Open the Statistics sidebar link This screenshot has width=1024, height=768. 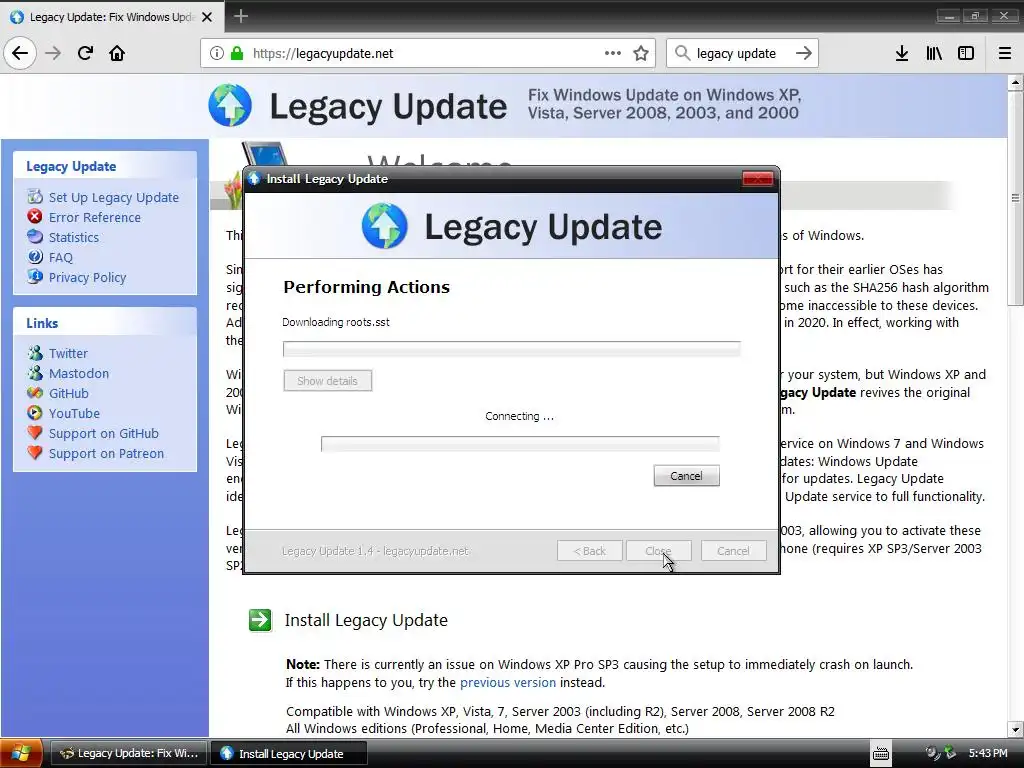(x=74, y=238)
